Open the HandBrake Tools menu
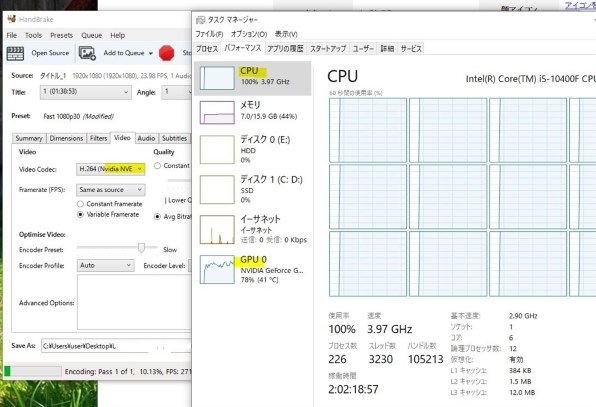The image size is (596, 407). (x=33, y=35)
